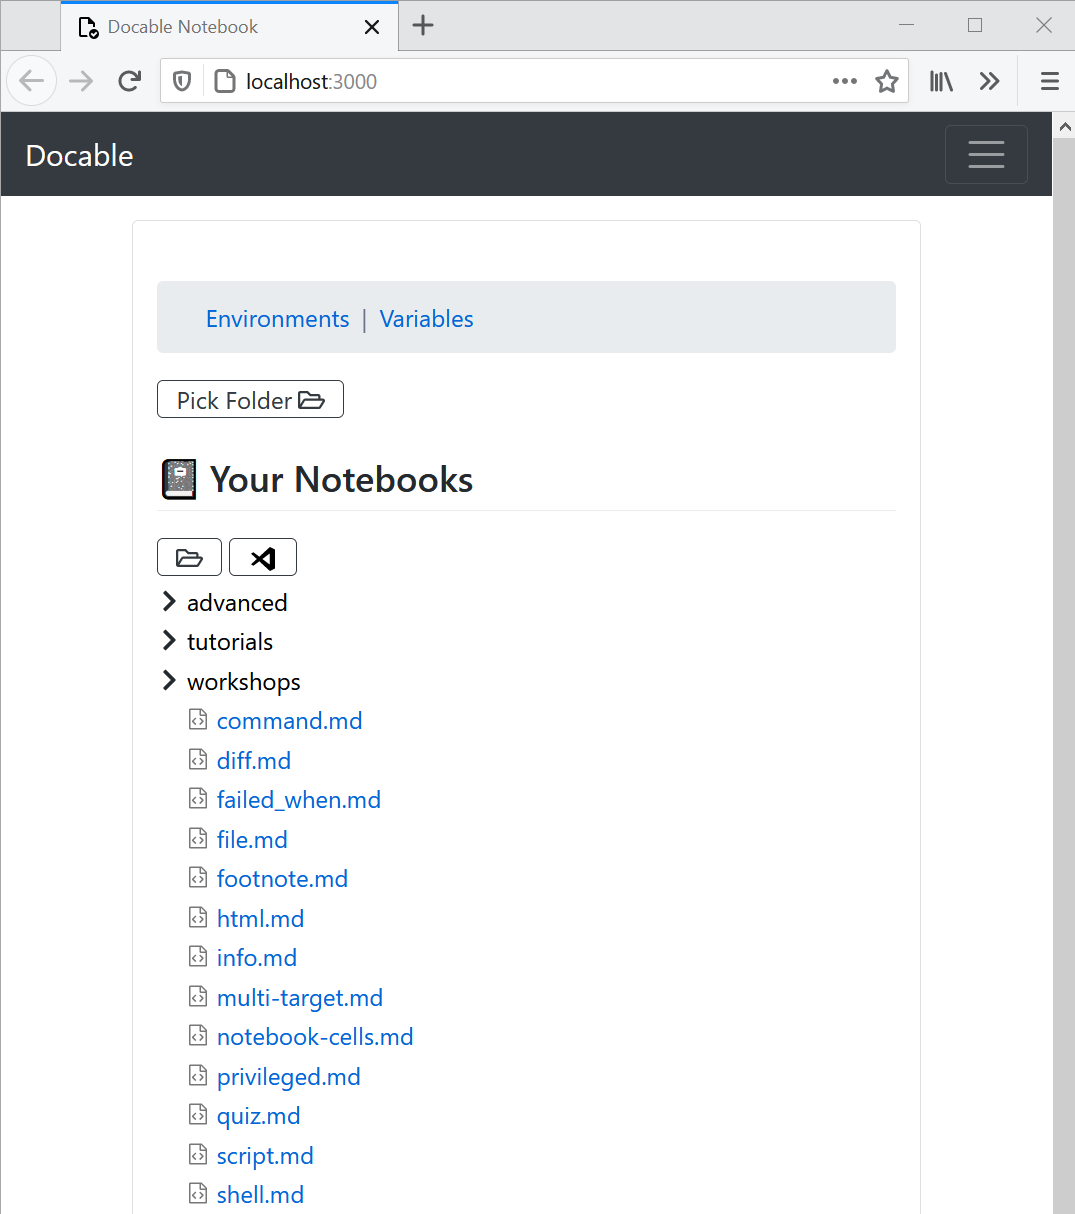Image resolution: width=1075 pixels, height=1214 pixels.
Task: Reload the current page
Action: tap(129, 81)
